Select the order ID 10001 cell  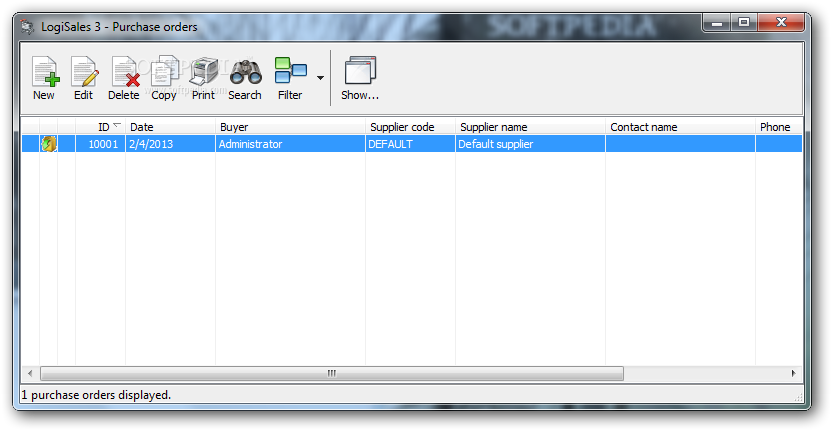[100, 144]
